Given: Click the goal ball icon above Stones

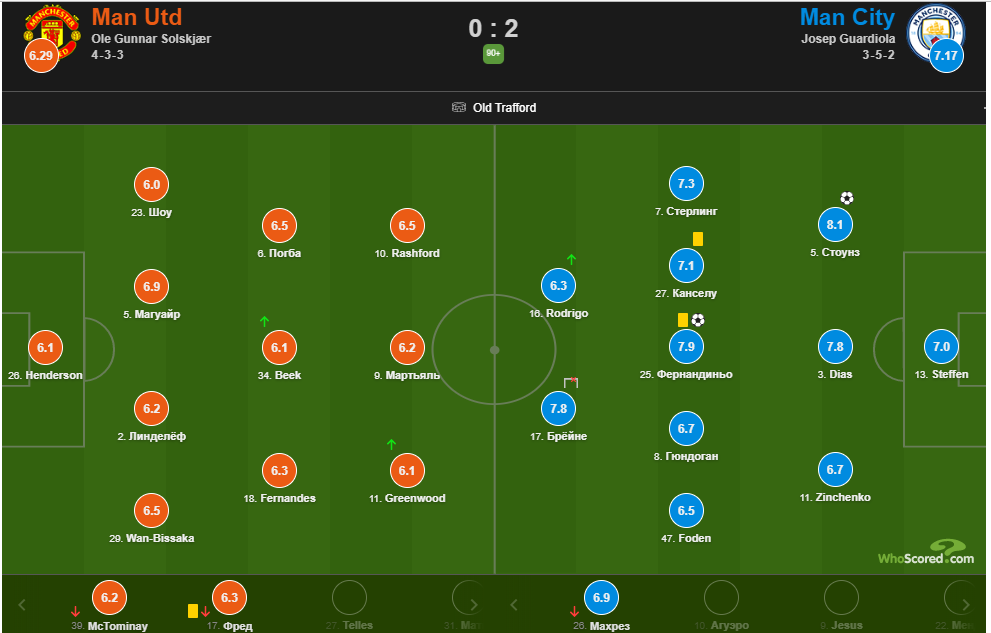Looking at the screenshot, I should tap(847, 198).
